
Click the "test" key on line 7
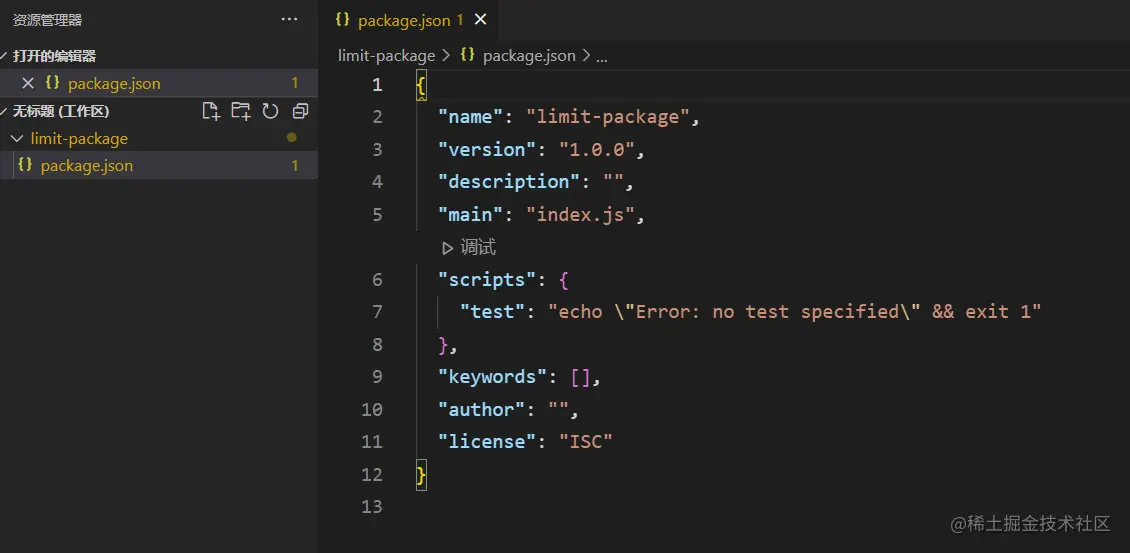pos(492,311)
